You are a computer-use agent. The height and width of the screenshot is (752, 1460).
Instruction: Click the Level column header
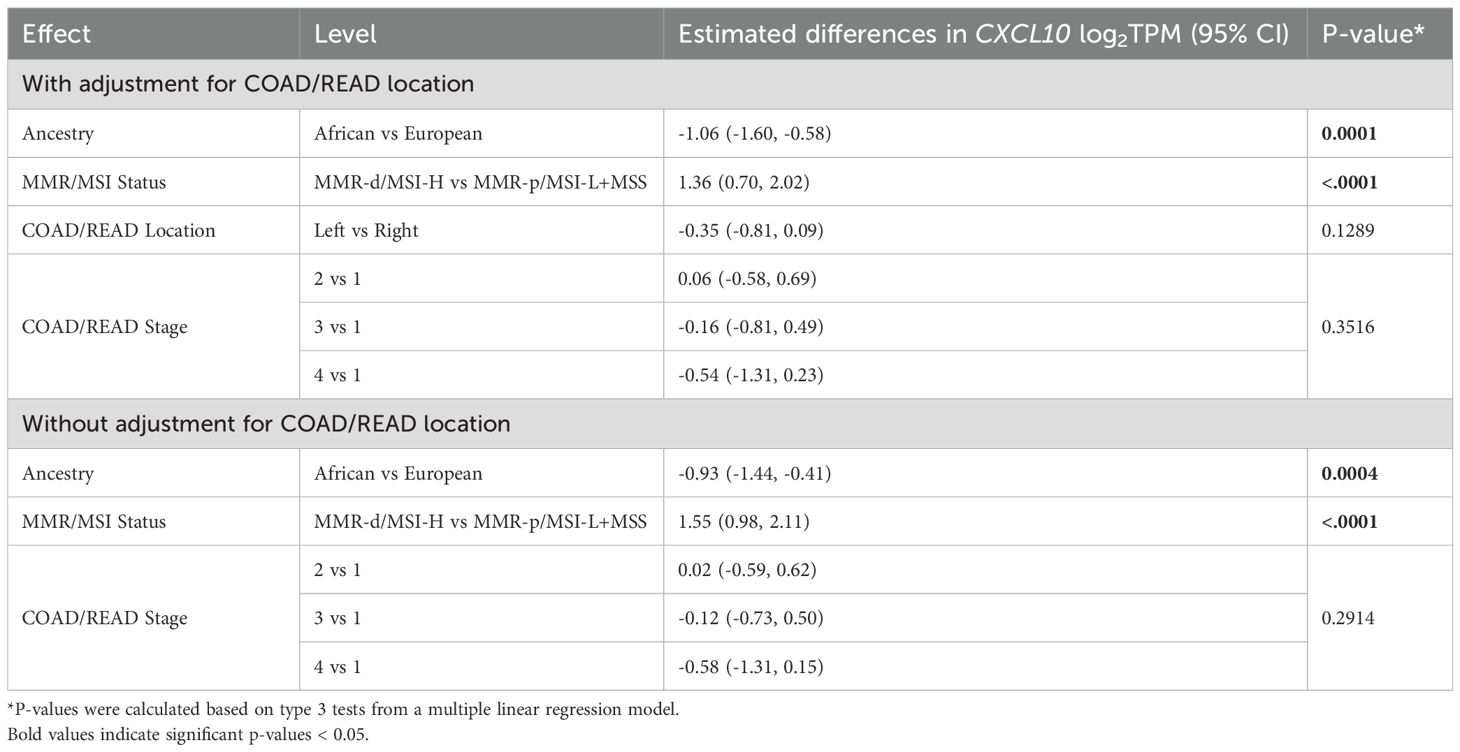coord(345,33)
